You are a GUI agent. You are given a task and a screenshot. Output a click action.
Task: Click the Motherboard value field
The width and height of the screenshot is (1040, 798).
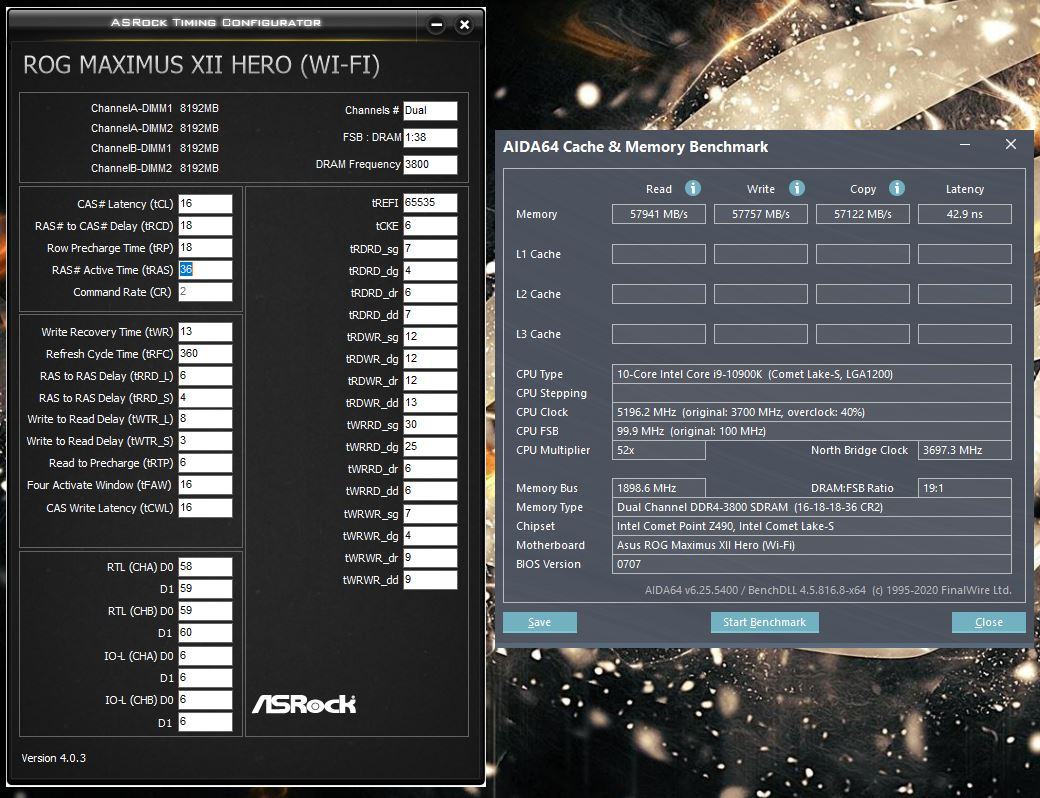click(x=812, y=545)
